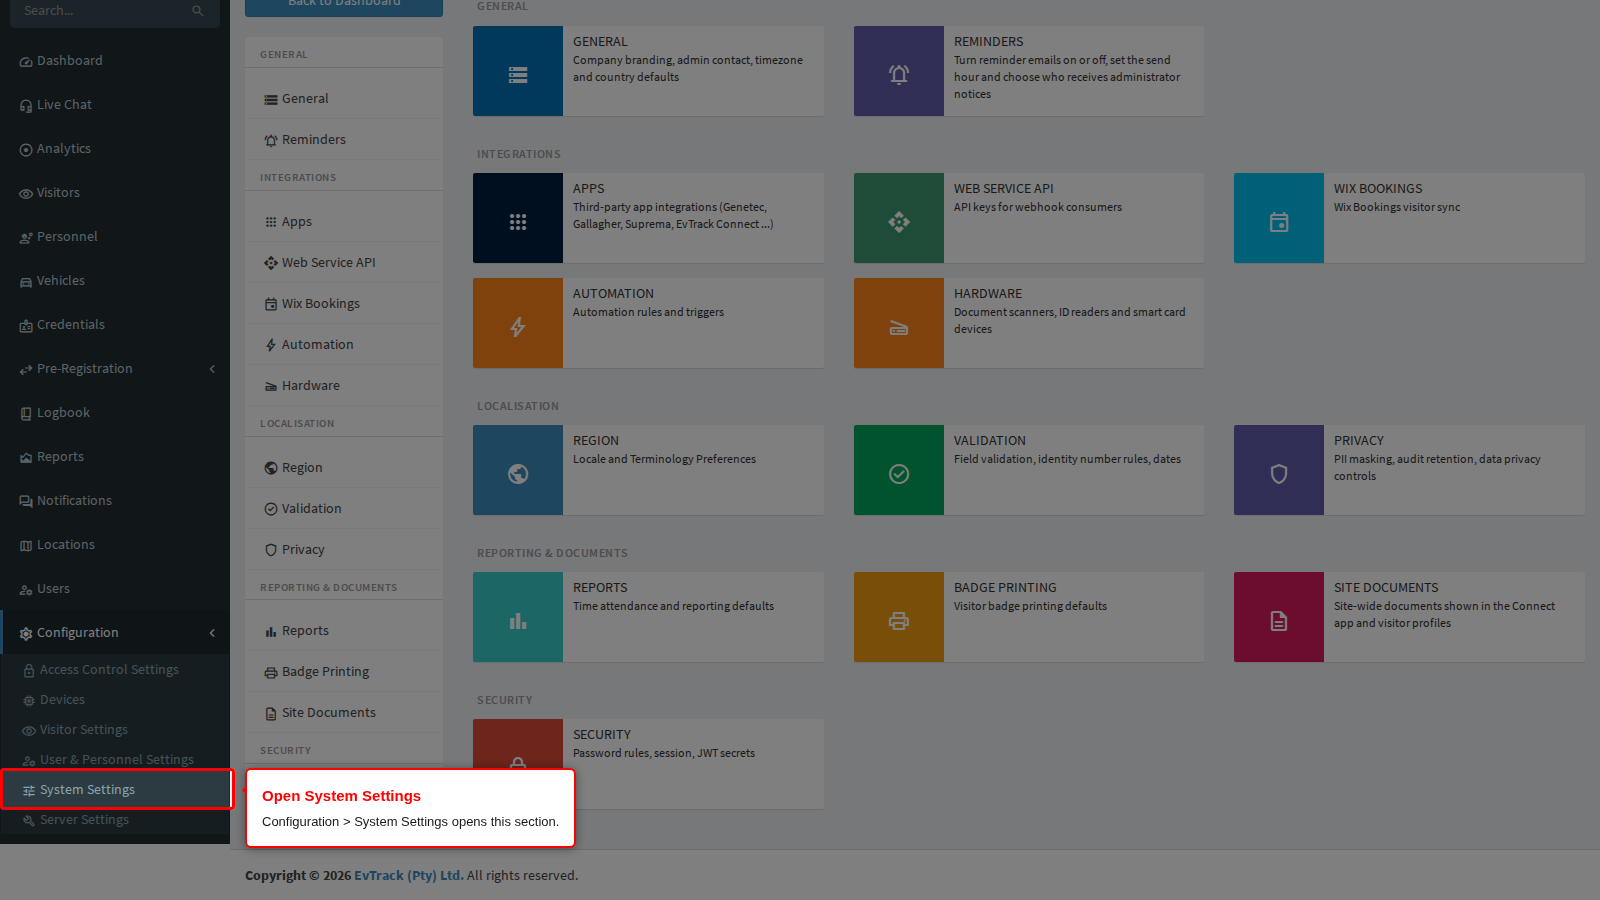This screenshot has height=900, width=1600.
Task: Click the Logbook icon in sidebar
Action: tap(26, 414)
